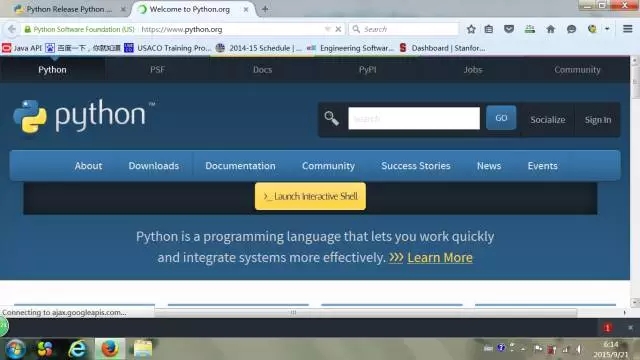Open a new tab with plus button

tap(265, 9)
